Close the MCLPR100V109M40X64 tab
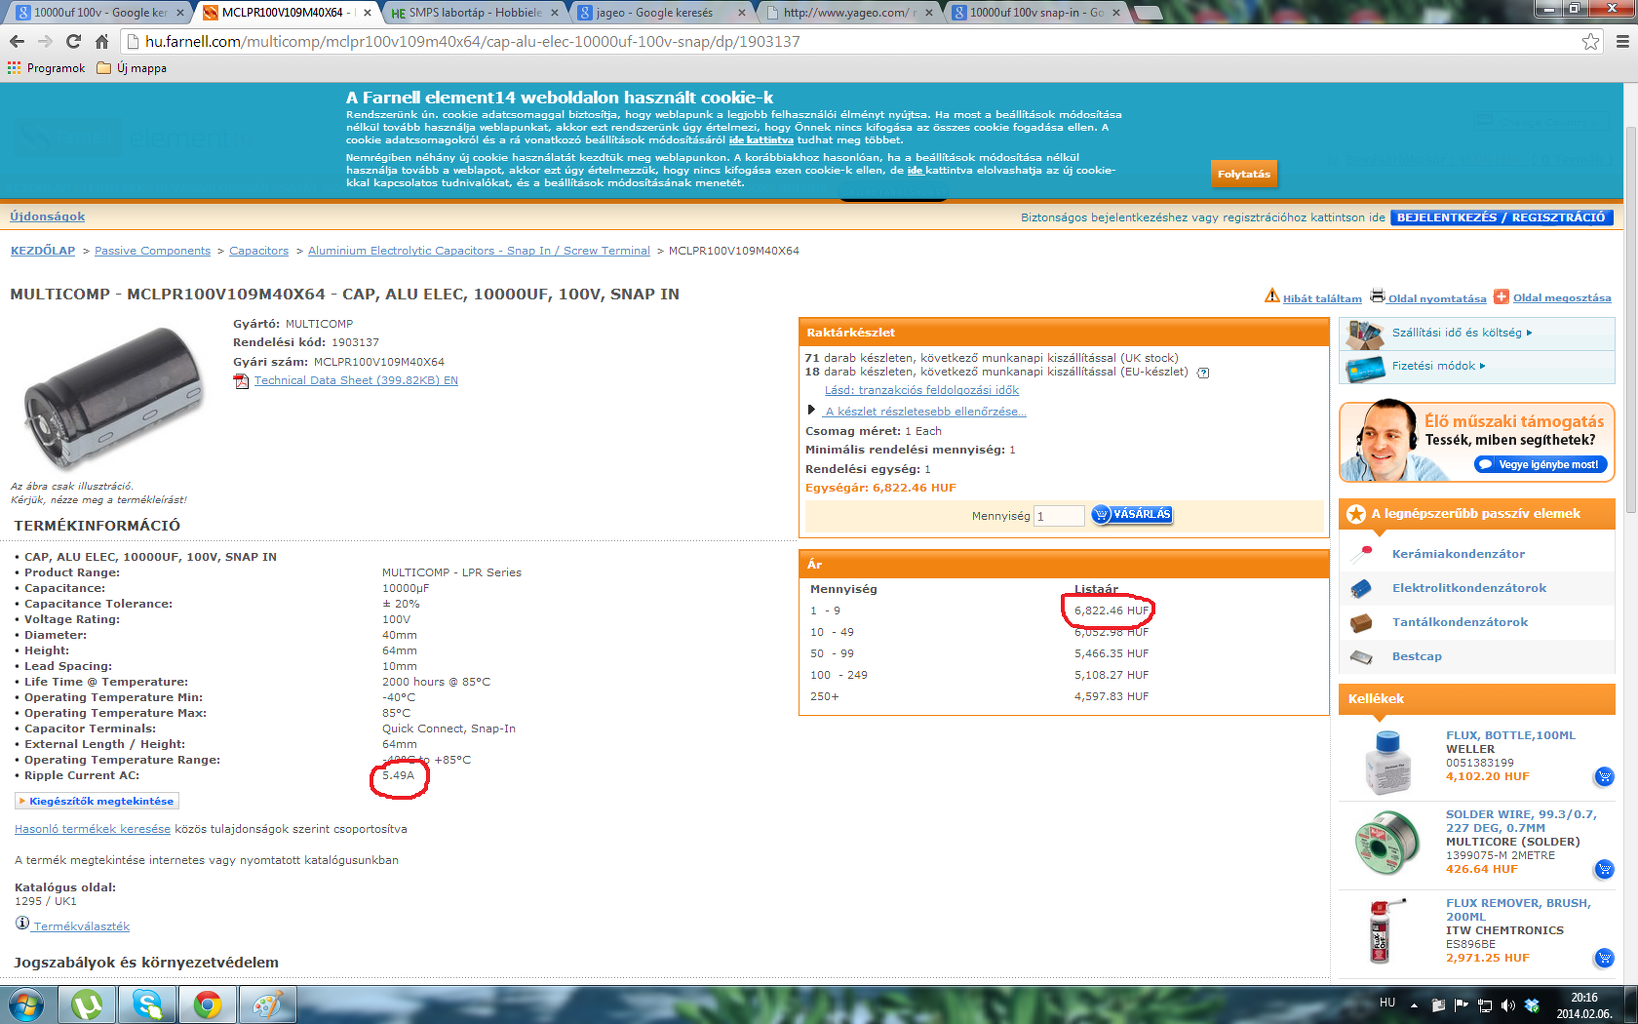Viewport: 1638px width, 1024px height. point(367,13)
